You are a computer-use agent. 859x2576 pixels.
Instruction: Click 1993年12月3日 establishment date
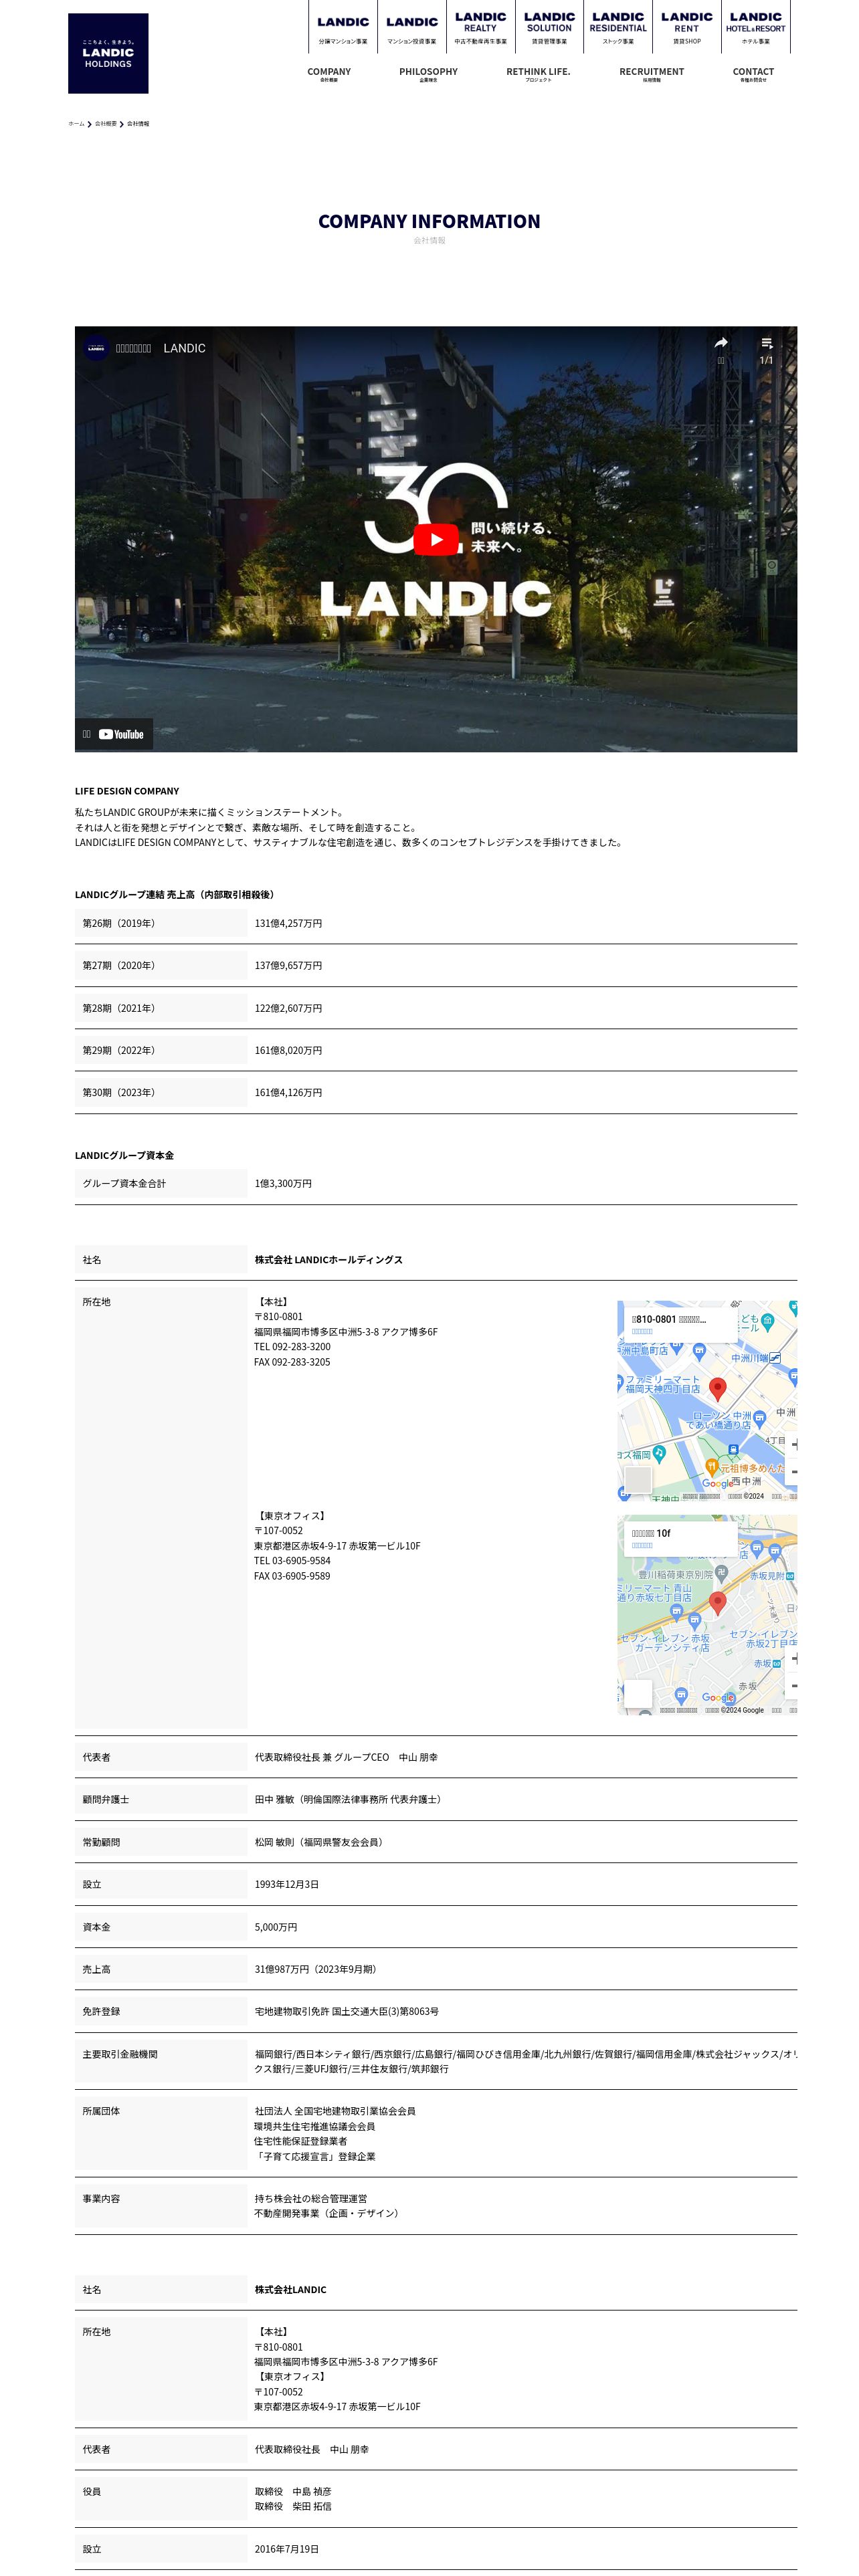(286, 1885)
